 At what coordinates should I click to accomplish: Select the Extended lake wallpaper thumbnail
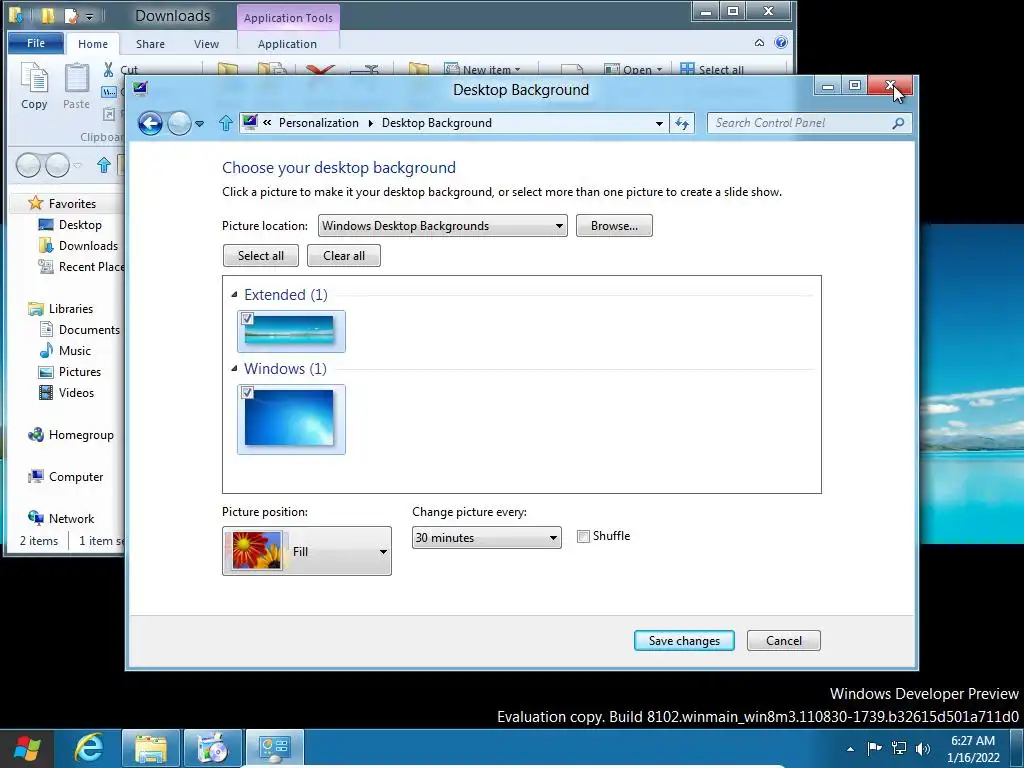(291, 331)
